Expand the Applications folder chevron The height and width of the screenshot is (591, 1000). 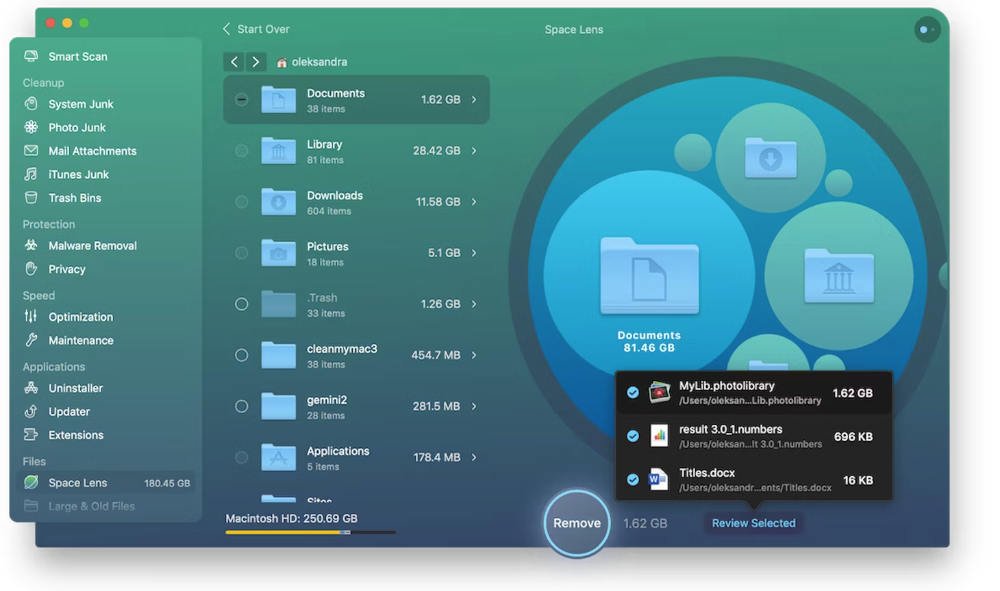click(x=474, y=457)
